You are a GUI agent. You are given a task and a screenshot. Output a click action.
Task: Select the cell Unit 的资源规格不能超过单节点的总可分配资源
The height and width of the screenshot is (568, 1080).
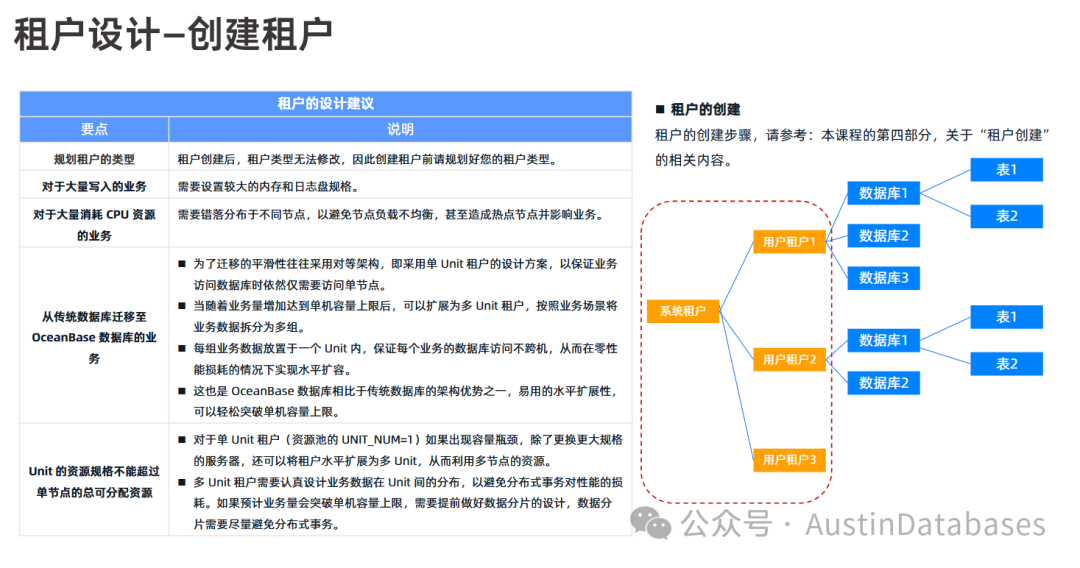point(94,481)
